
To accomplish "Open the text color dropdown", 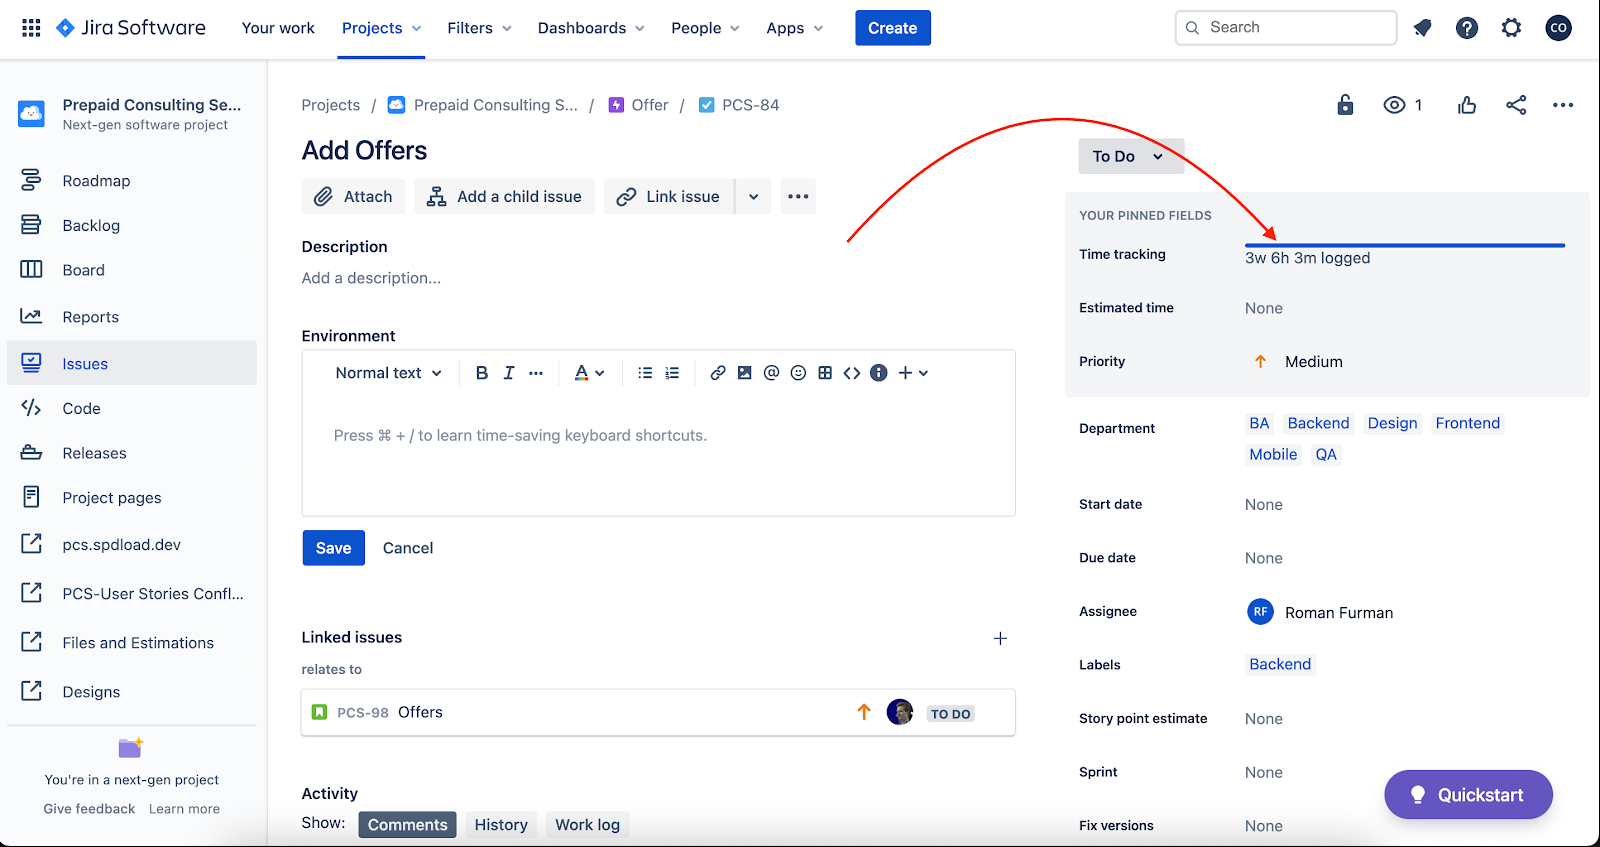I will pyautogui.click(x=590, y=373).
